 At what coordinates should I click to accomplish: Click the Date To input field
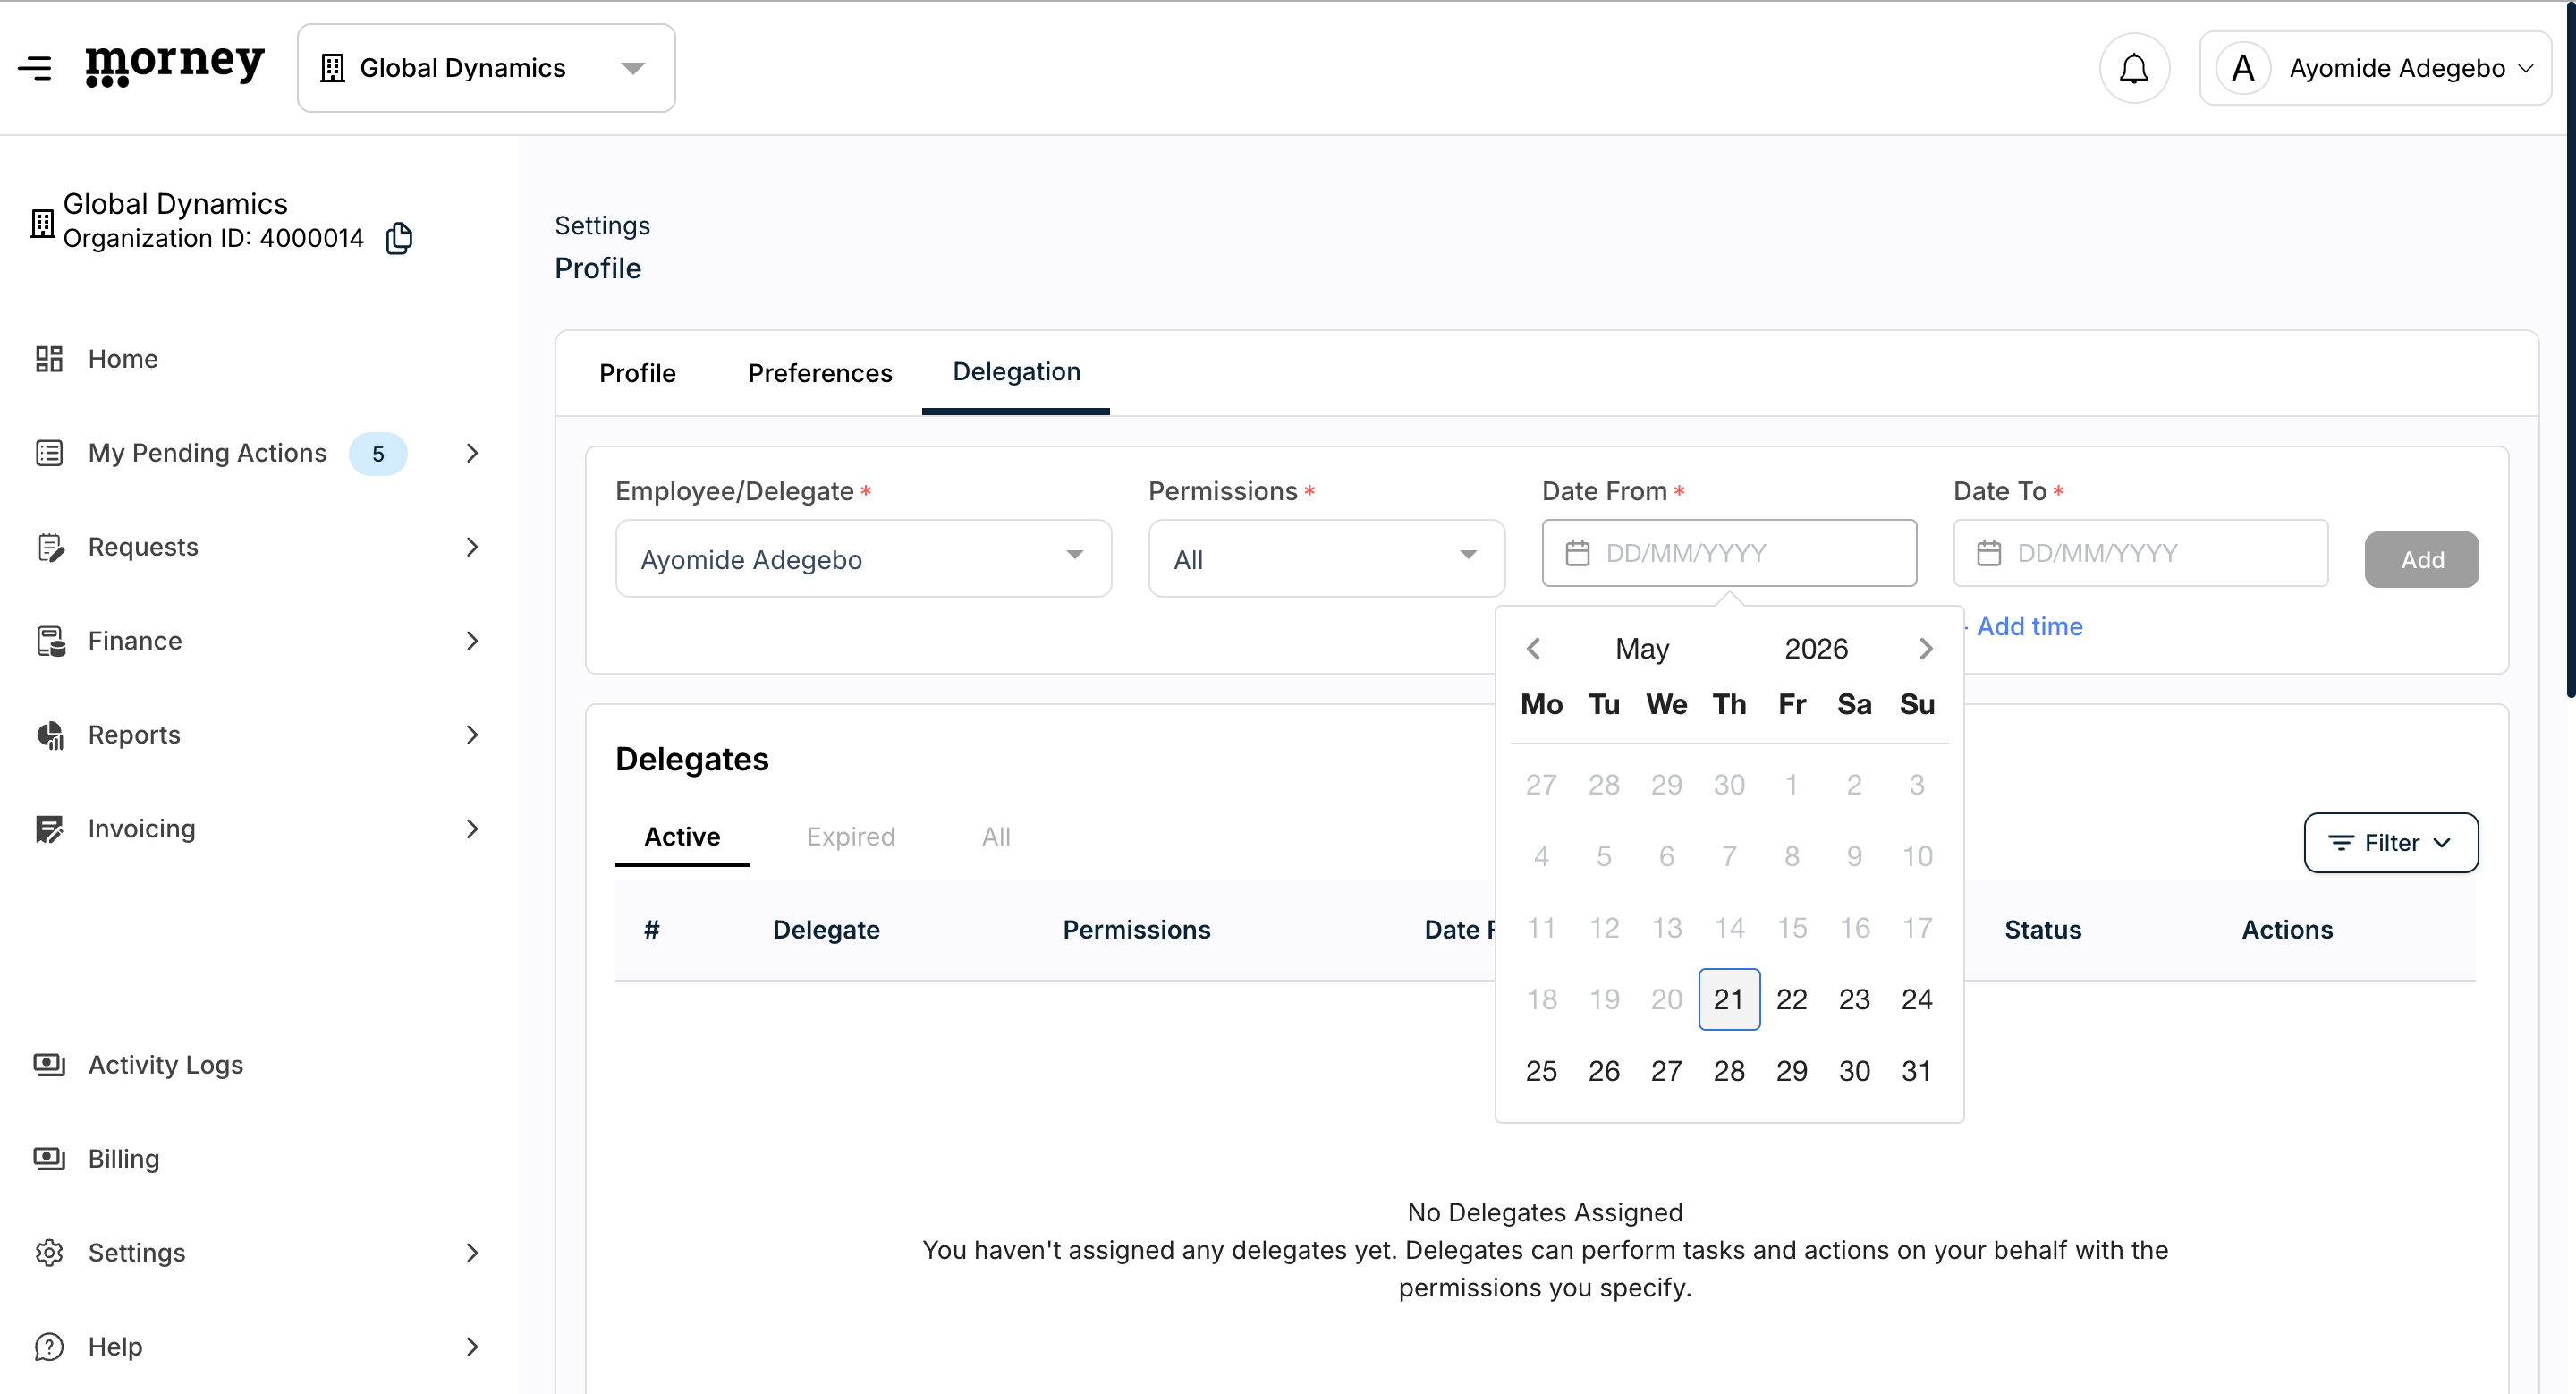[2140, 553]
